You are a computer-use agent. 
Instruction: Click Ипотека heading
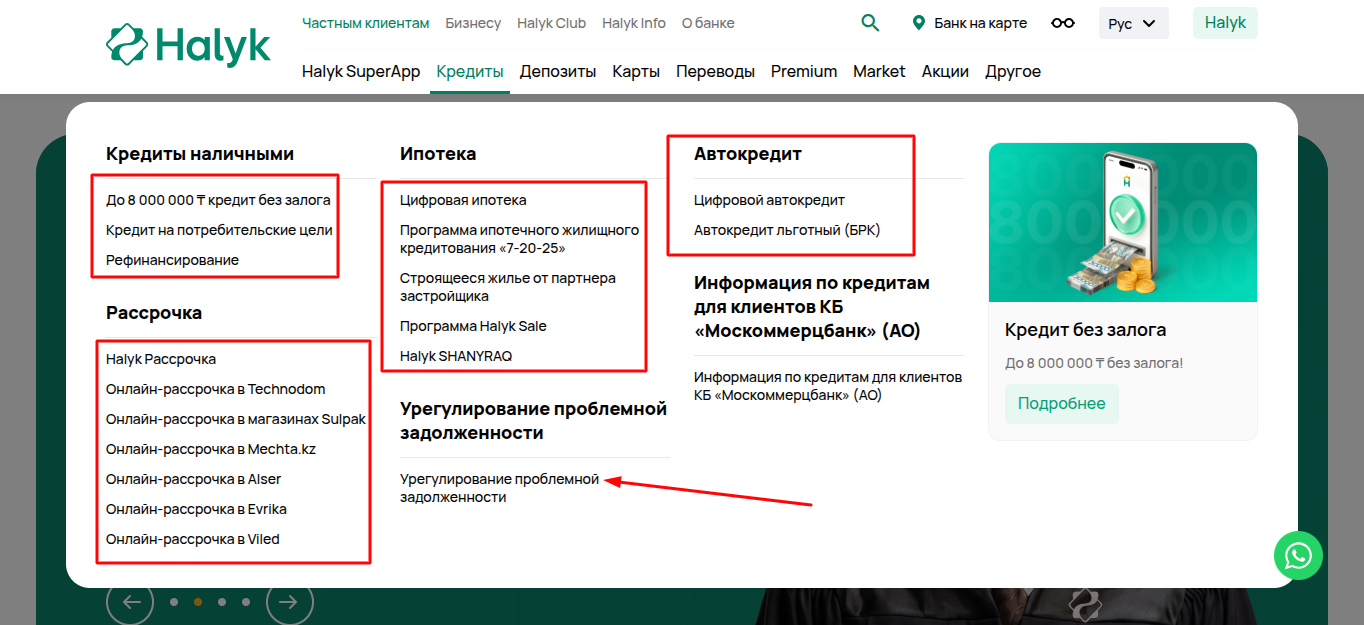[438, 154]
